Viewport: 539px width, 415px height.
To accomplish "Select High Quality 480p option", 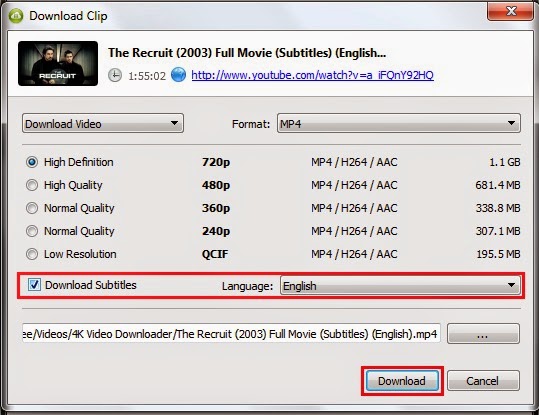I will pyautogui.click(x=32, y=185).
